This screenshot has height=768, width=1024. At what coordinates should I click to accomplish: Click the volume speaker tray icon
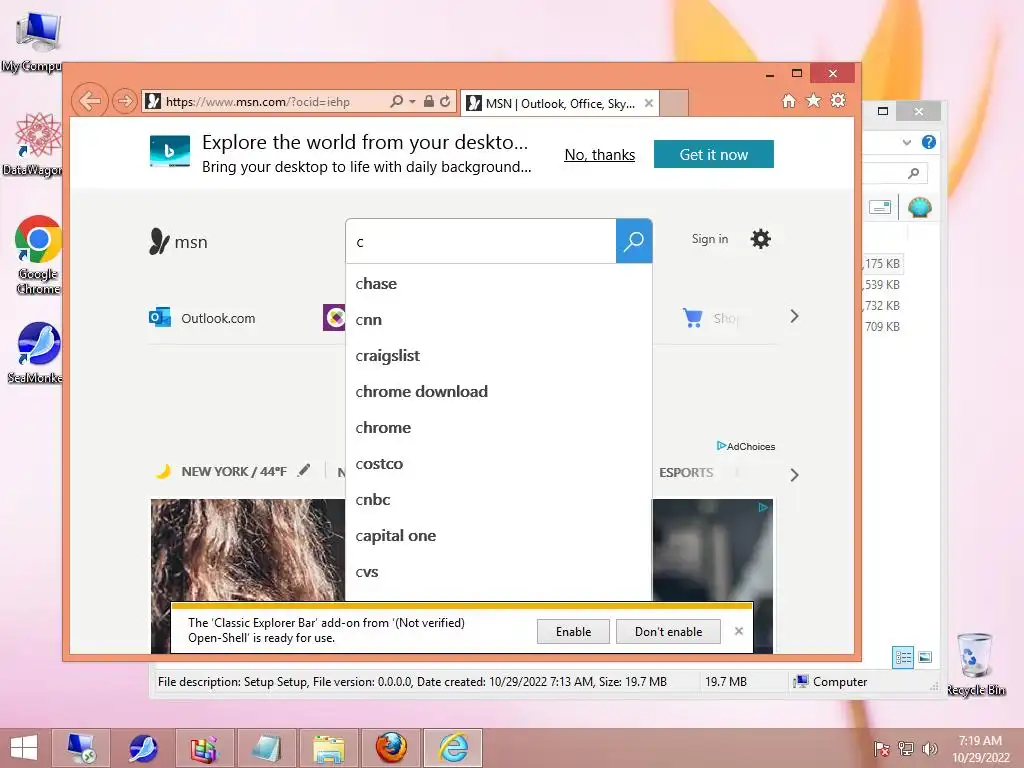click(x=929, y=748)
